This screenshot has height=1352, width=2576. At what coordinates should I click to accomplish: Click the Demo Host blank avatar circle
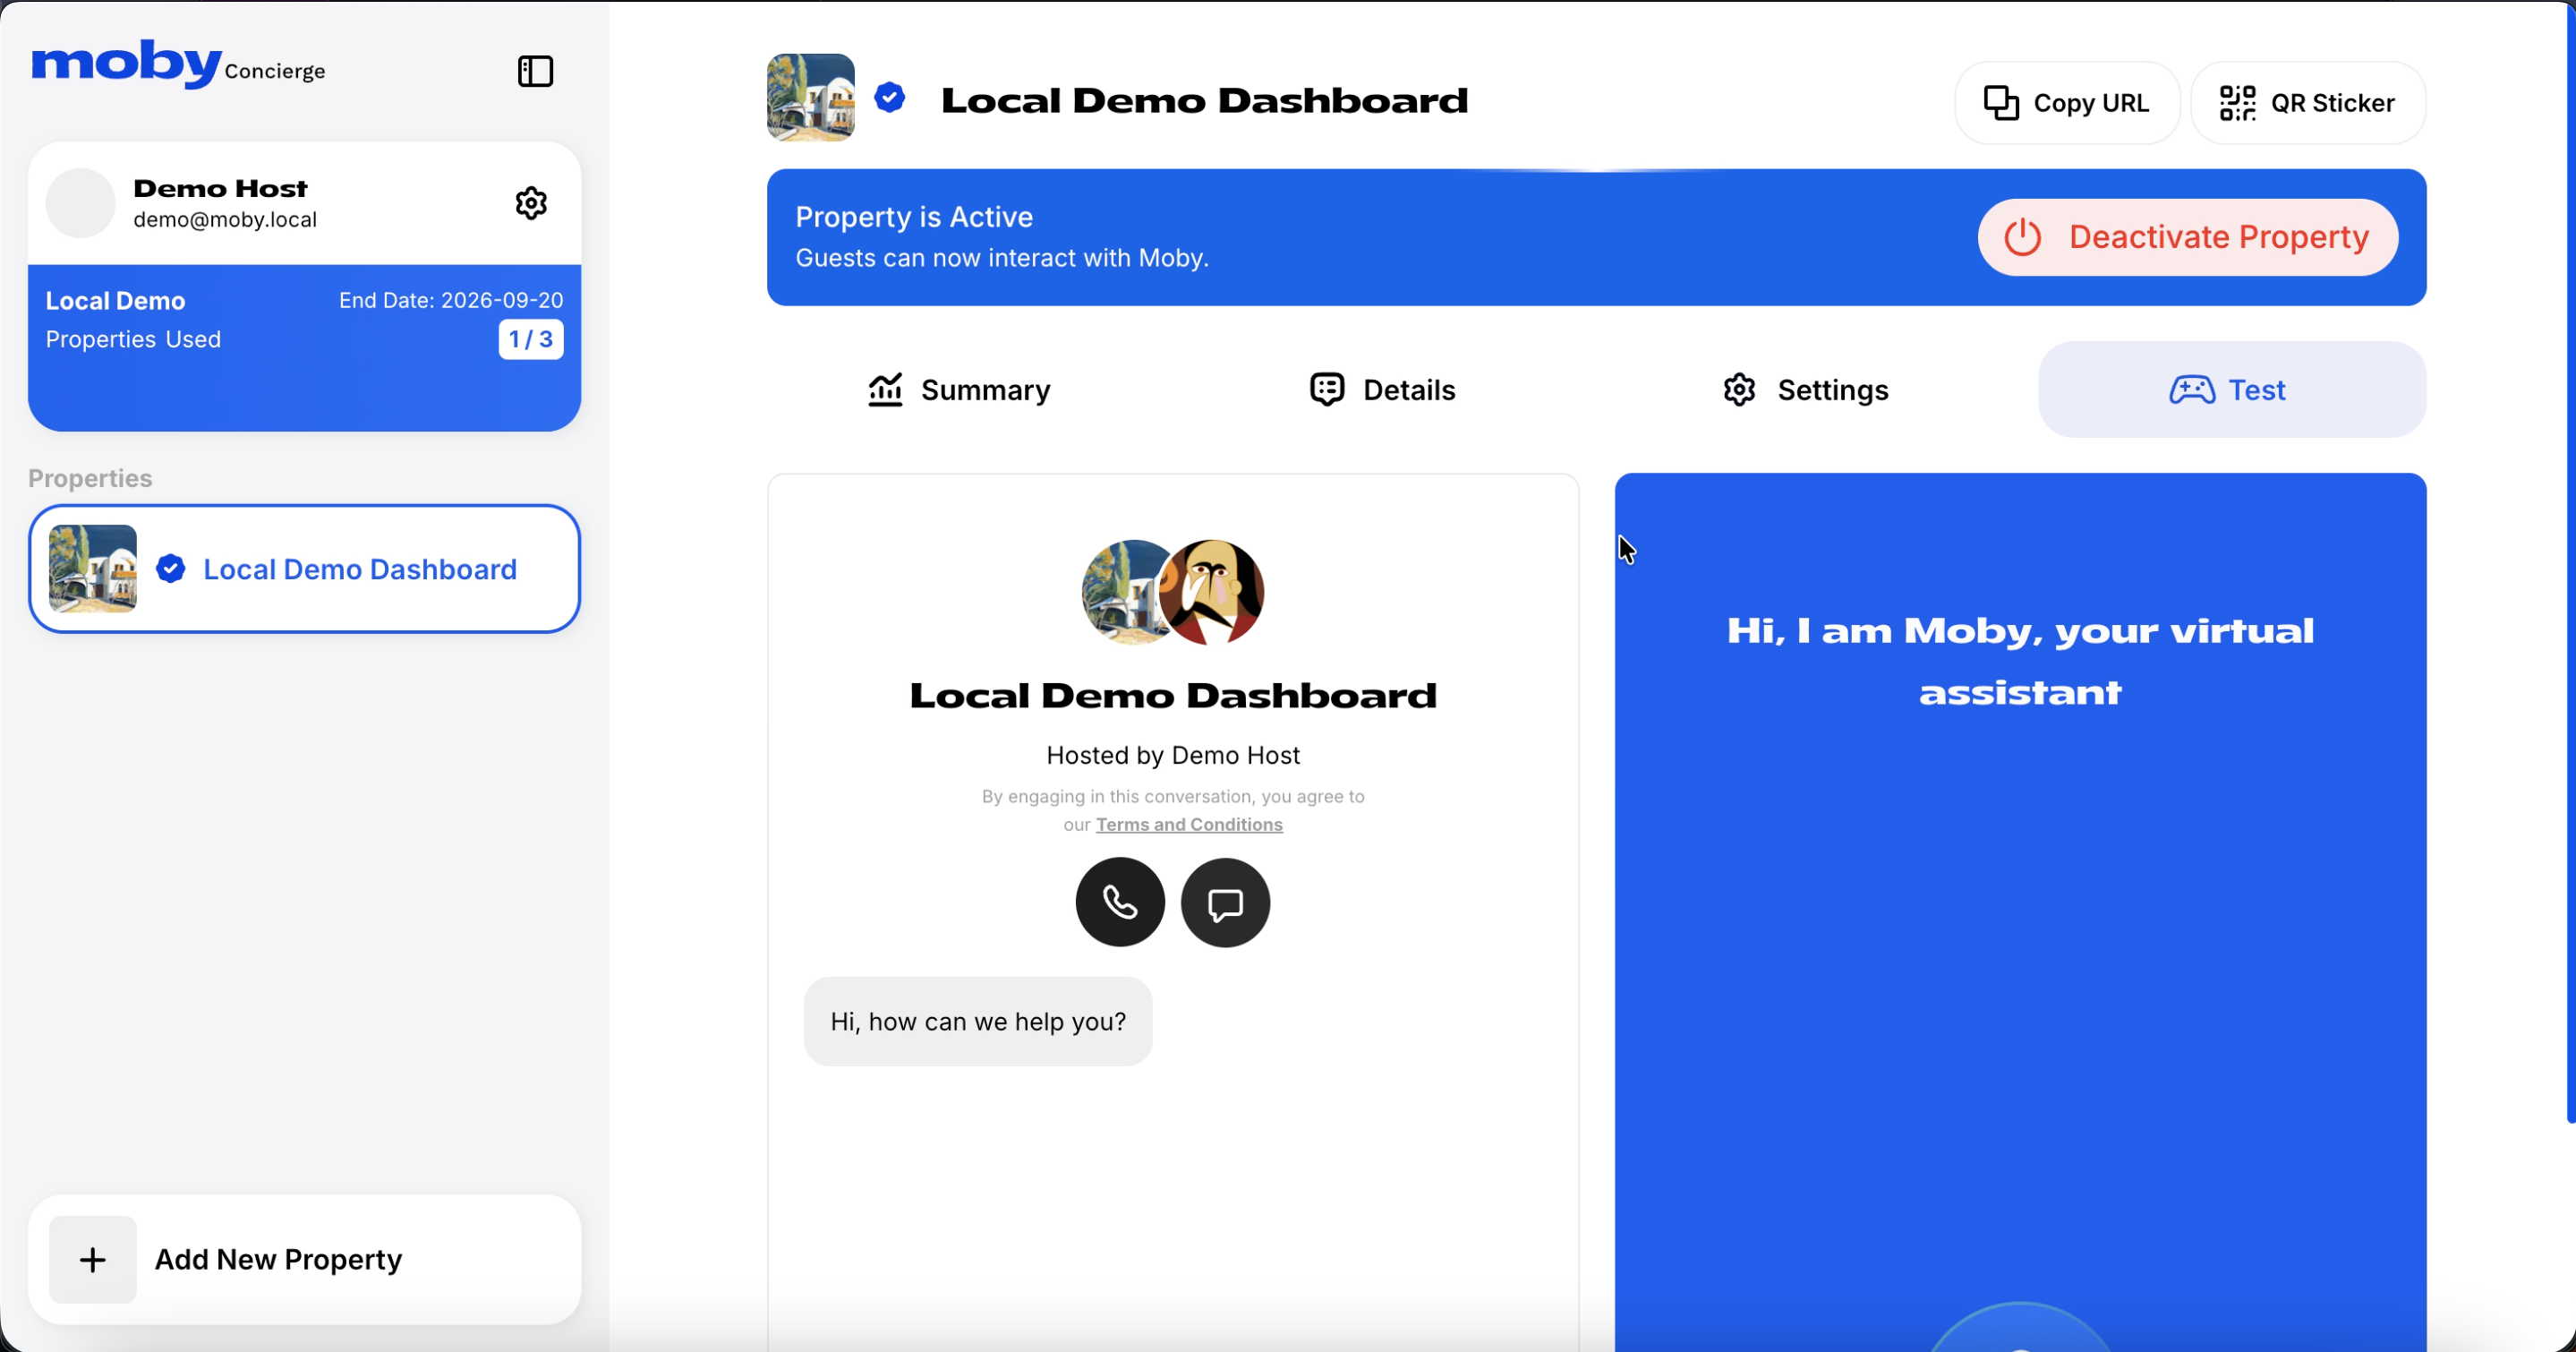click(x=81, y=203)
